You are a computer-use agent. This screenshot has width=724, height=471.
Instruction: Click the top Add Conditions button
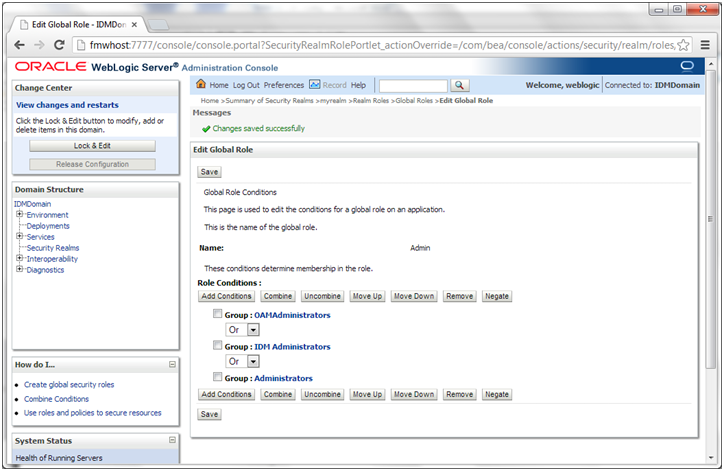(x=226, y=296)
